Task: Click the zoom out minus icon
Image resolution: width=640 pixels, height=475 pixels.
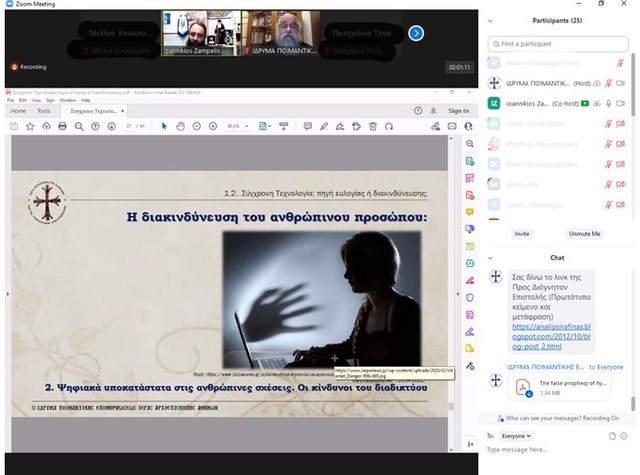Action: [197, 126]
